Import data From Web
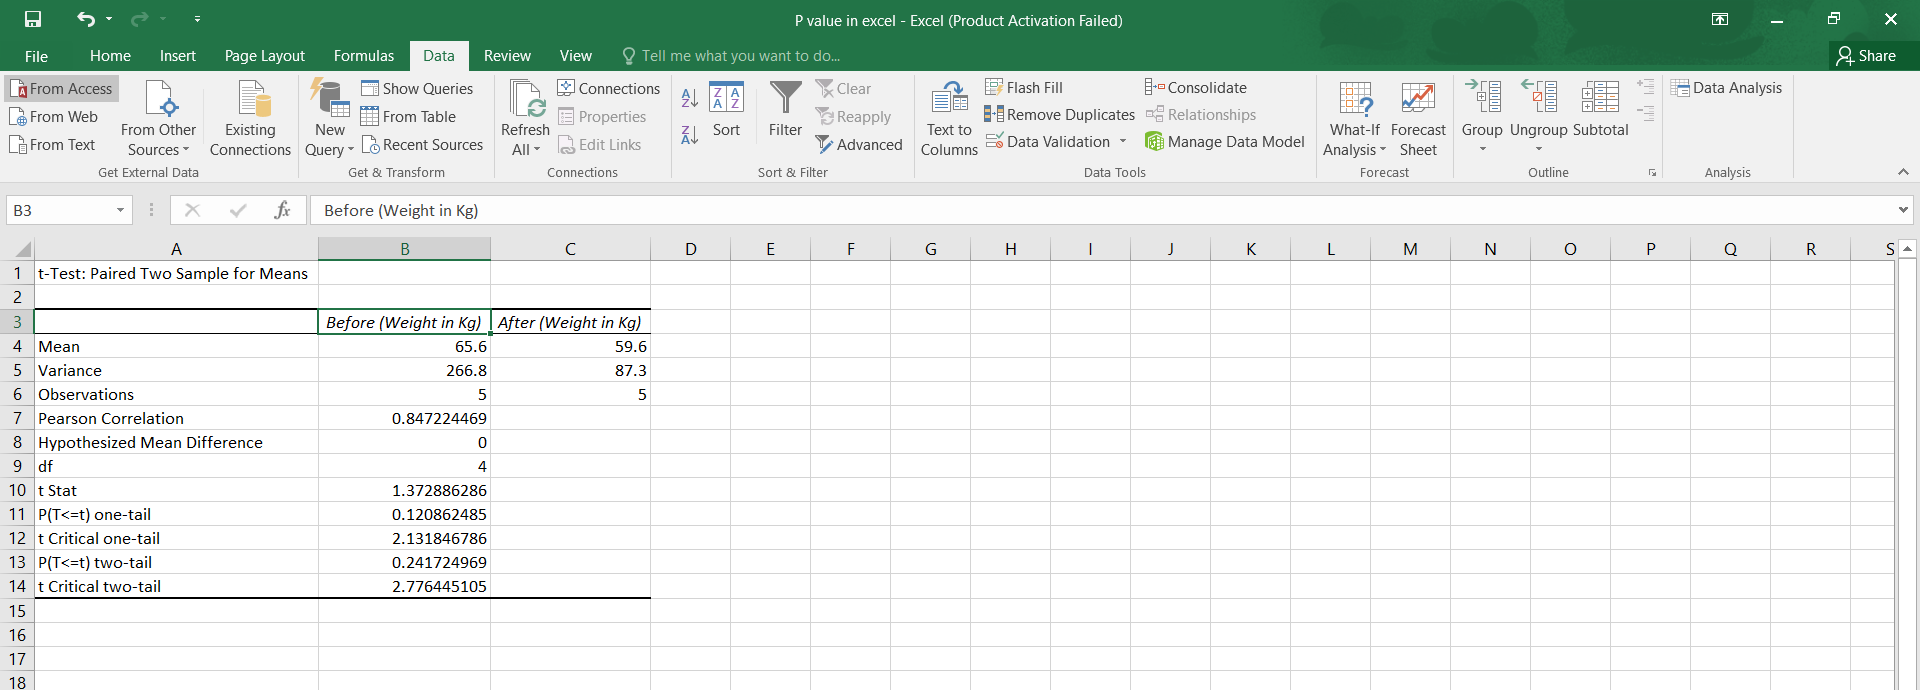This screenshot has height=690, width=1920. coord(54,117)
